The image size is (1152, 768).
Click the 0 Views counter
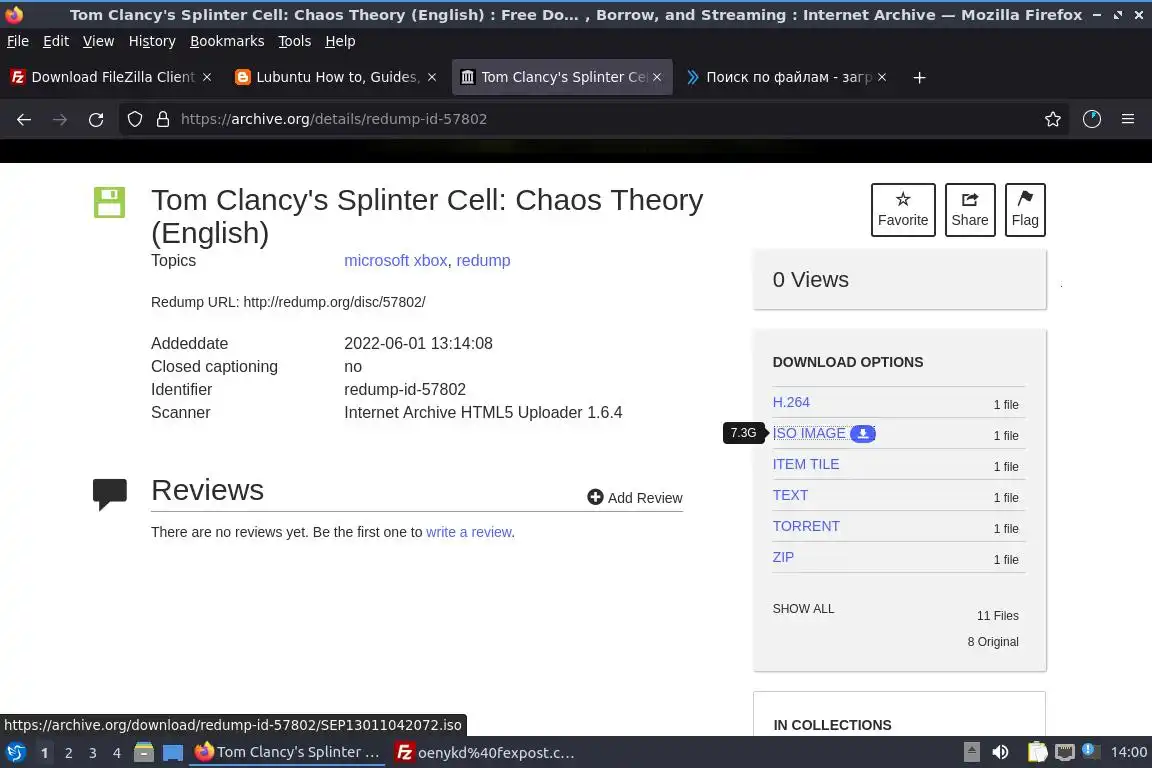(x=810, y=279)
